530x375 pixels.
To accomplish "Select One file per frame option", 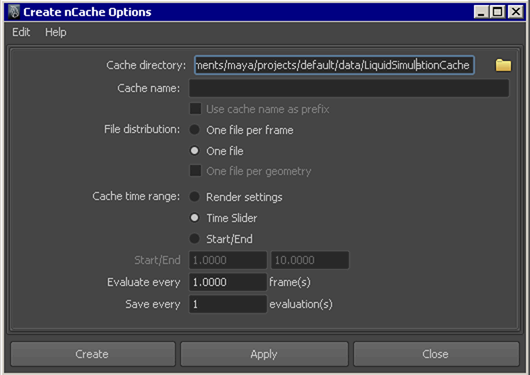I will pyautogui.click(x=194, y=130).
